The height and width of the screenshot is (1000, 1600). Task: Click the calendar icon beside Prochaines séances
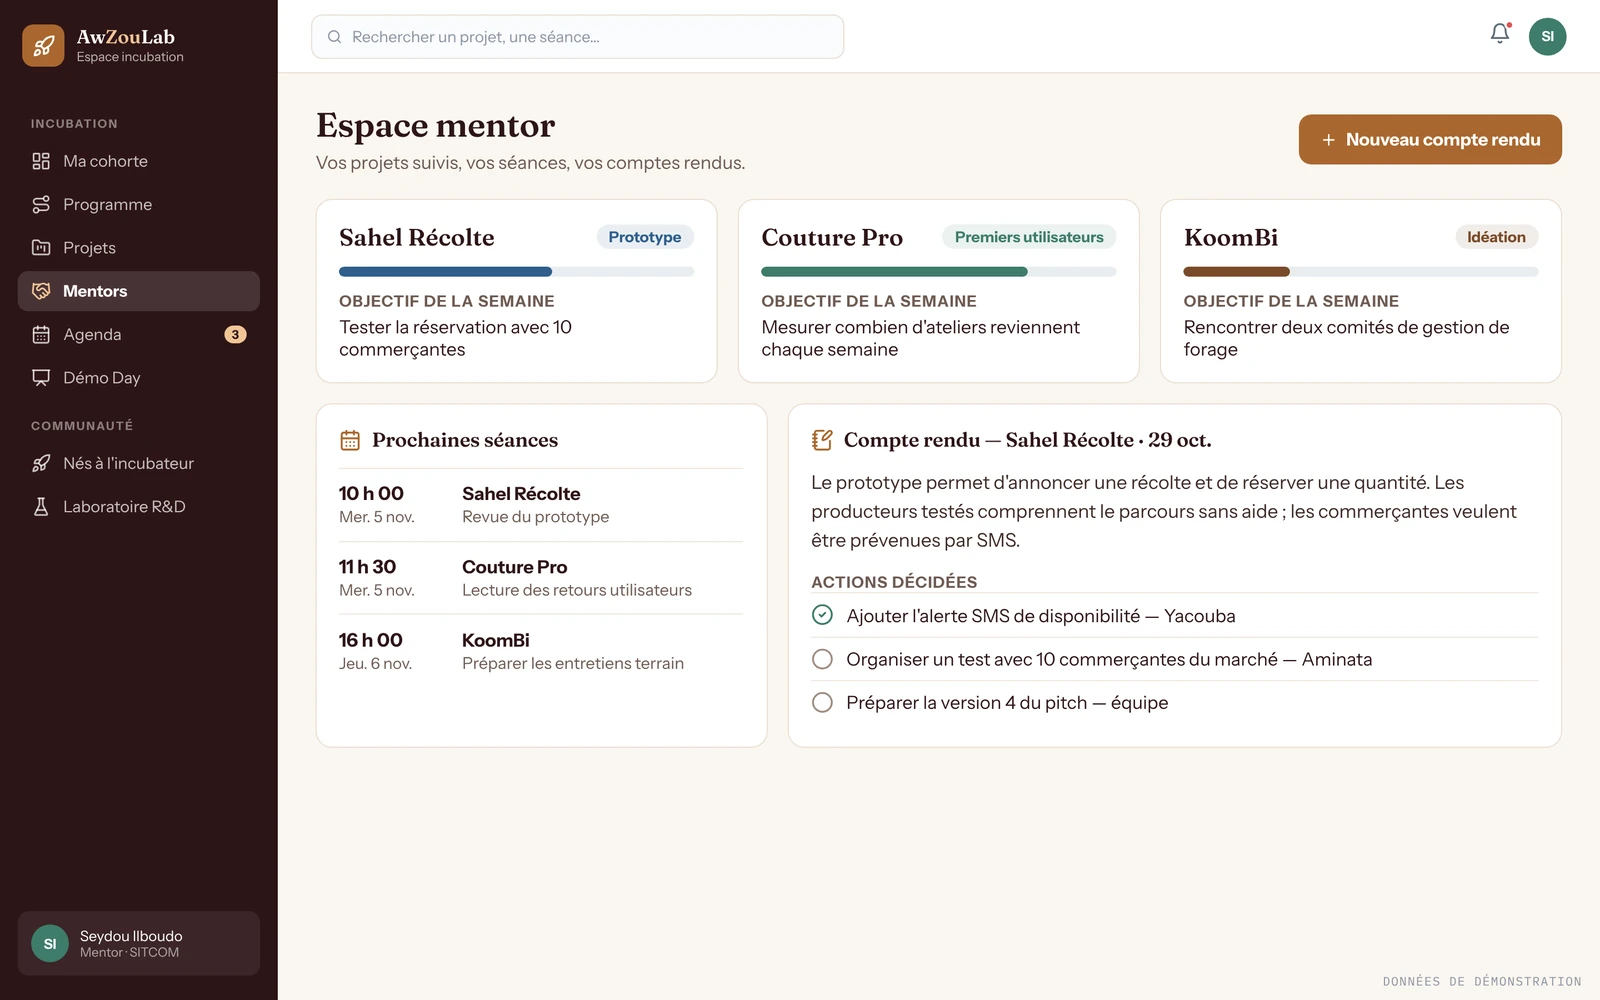350,440
